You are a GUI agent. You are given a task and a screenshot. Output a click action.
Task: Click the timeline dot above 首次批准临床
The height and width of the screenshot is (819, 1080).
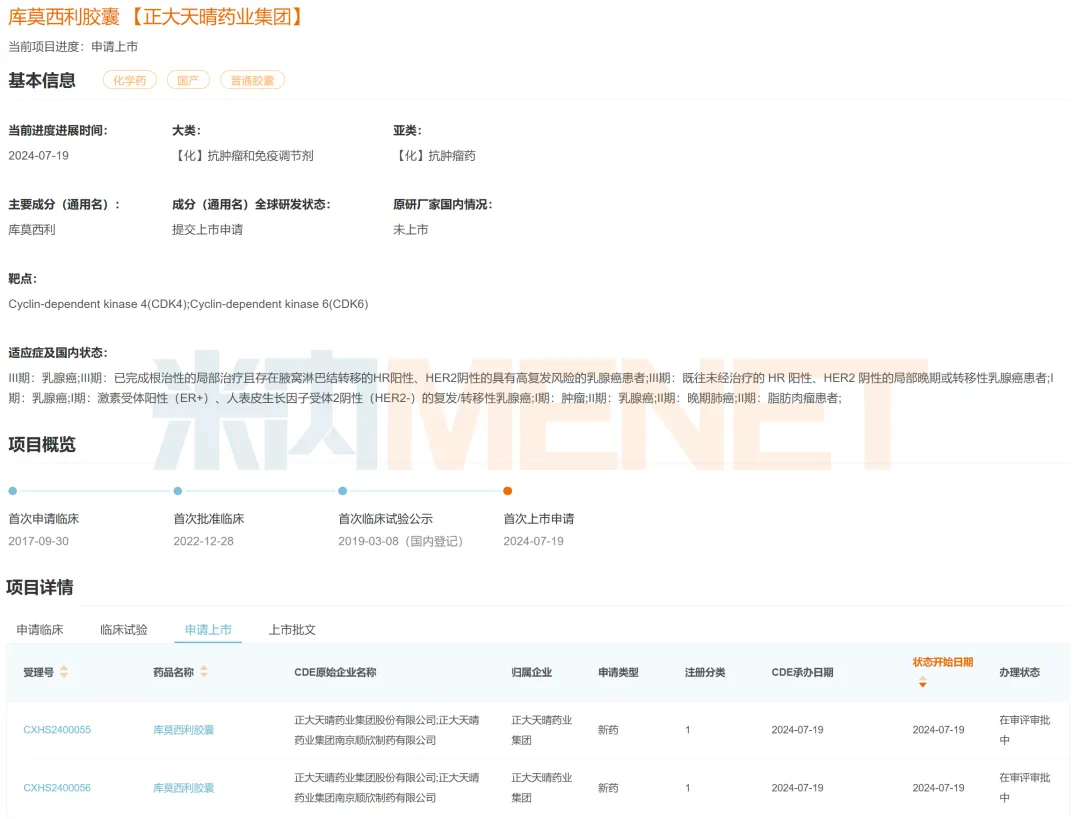(178, 491)
